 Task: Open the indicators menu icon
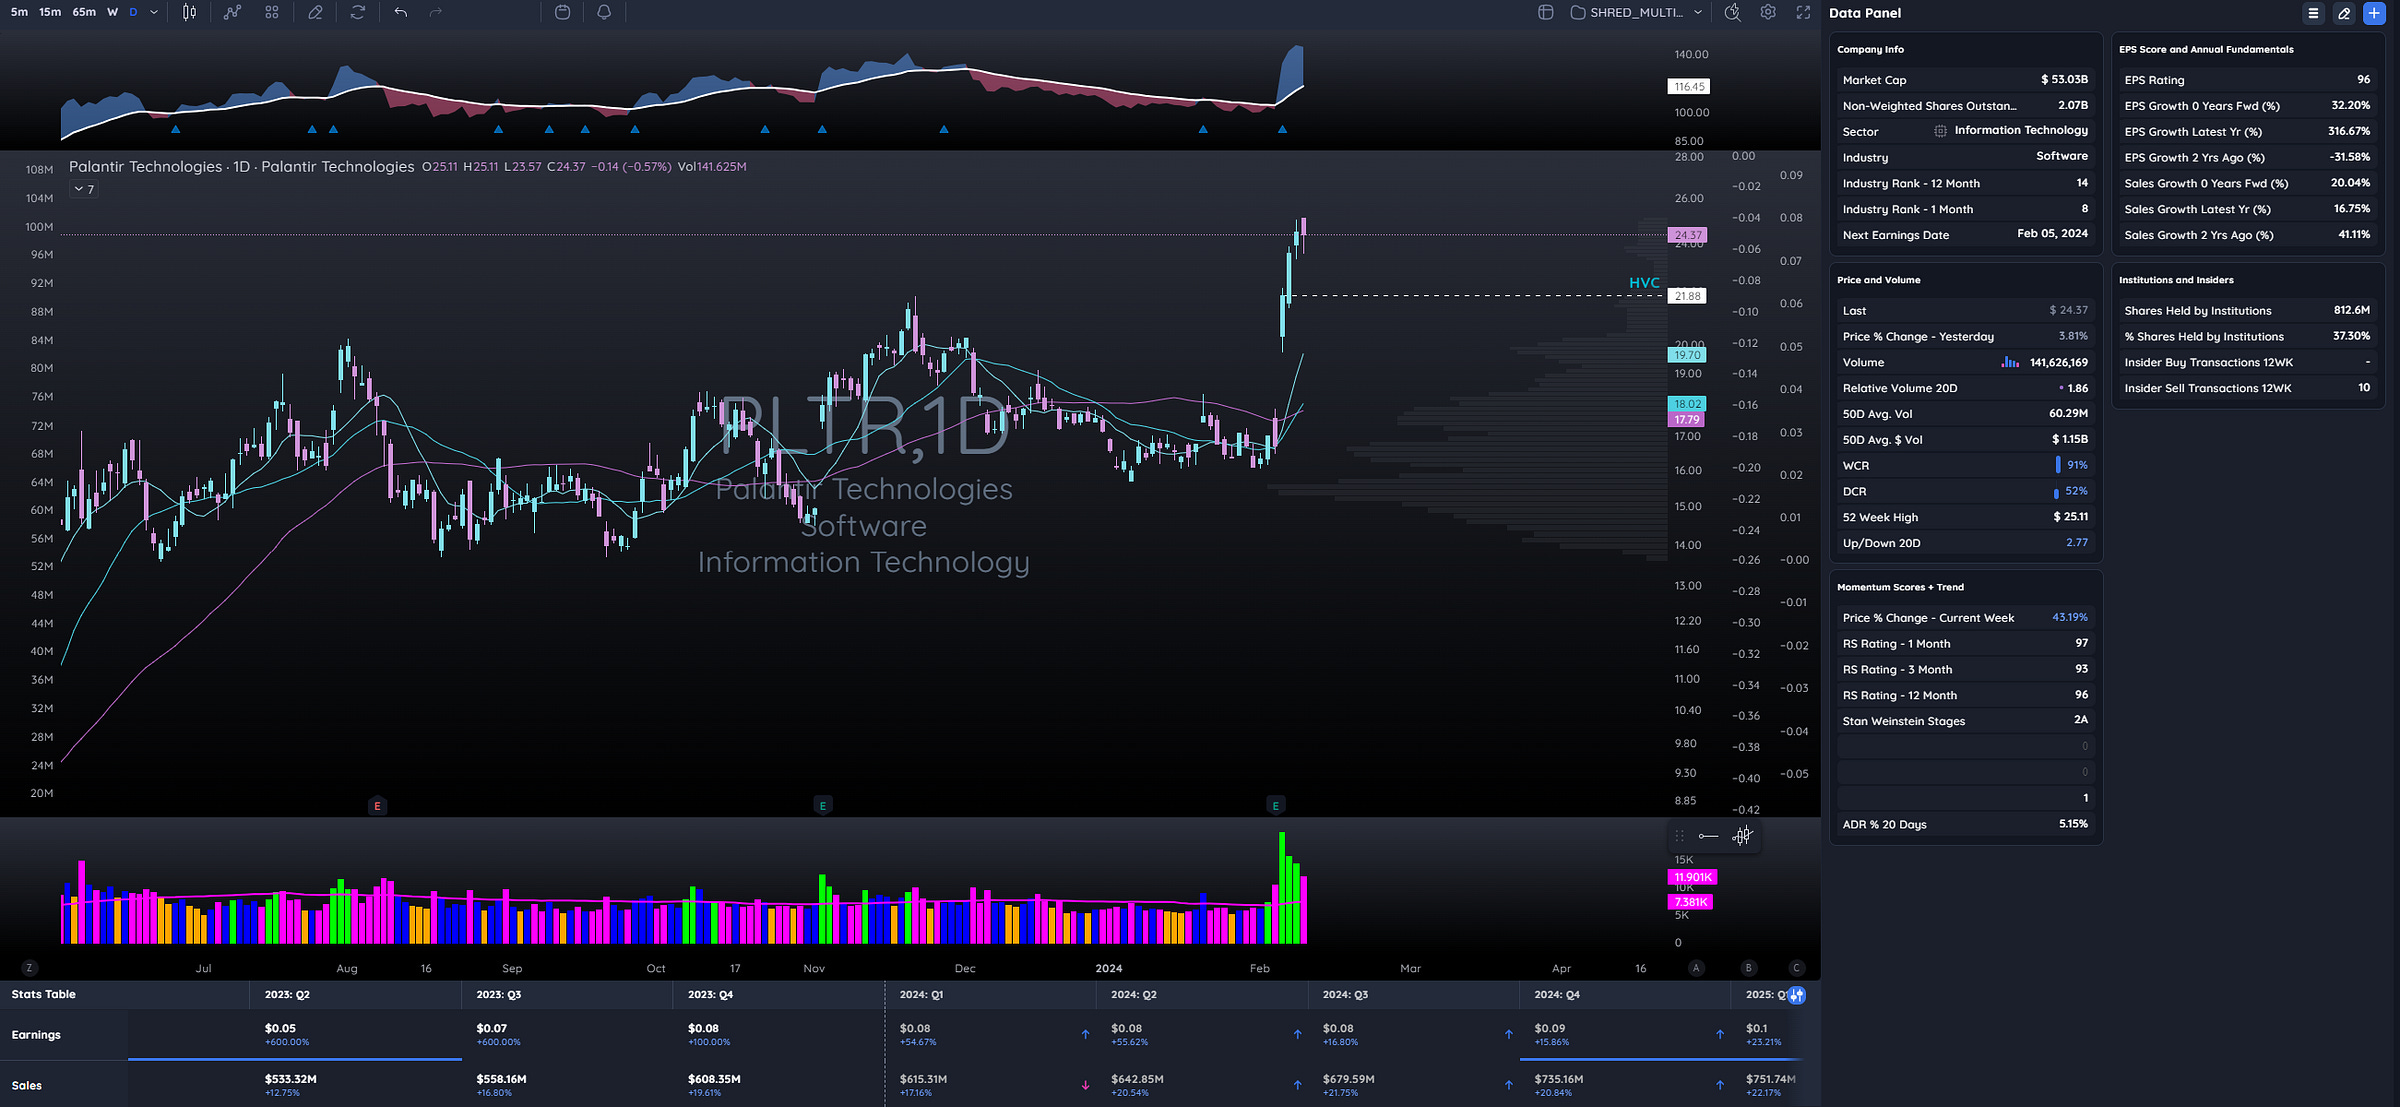[232, 12]
